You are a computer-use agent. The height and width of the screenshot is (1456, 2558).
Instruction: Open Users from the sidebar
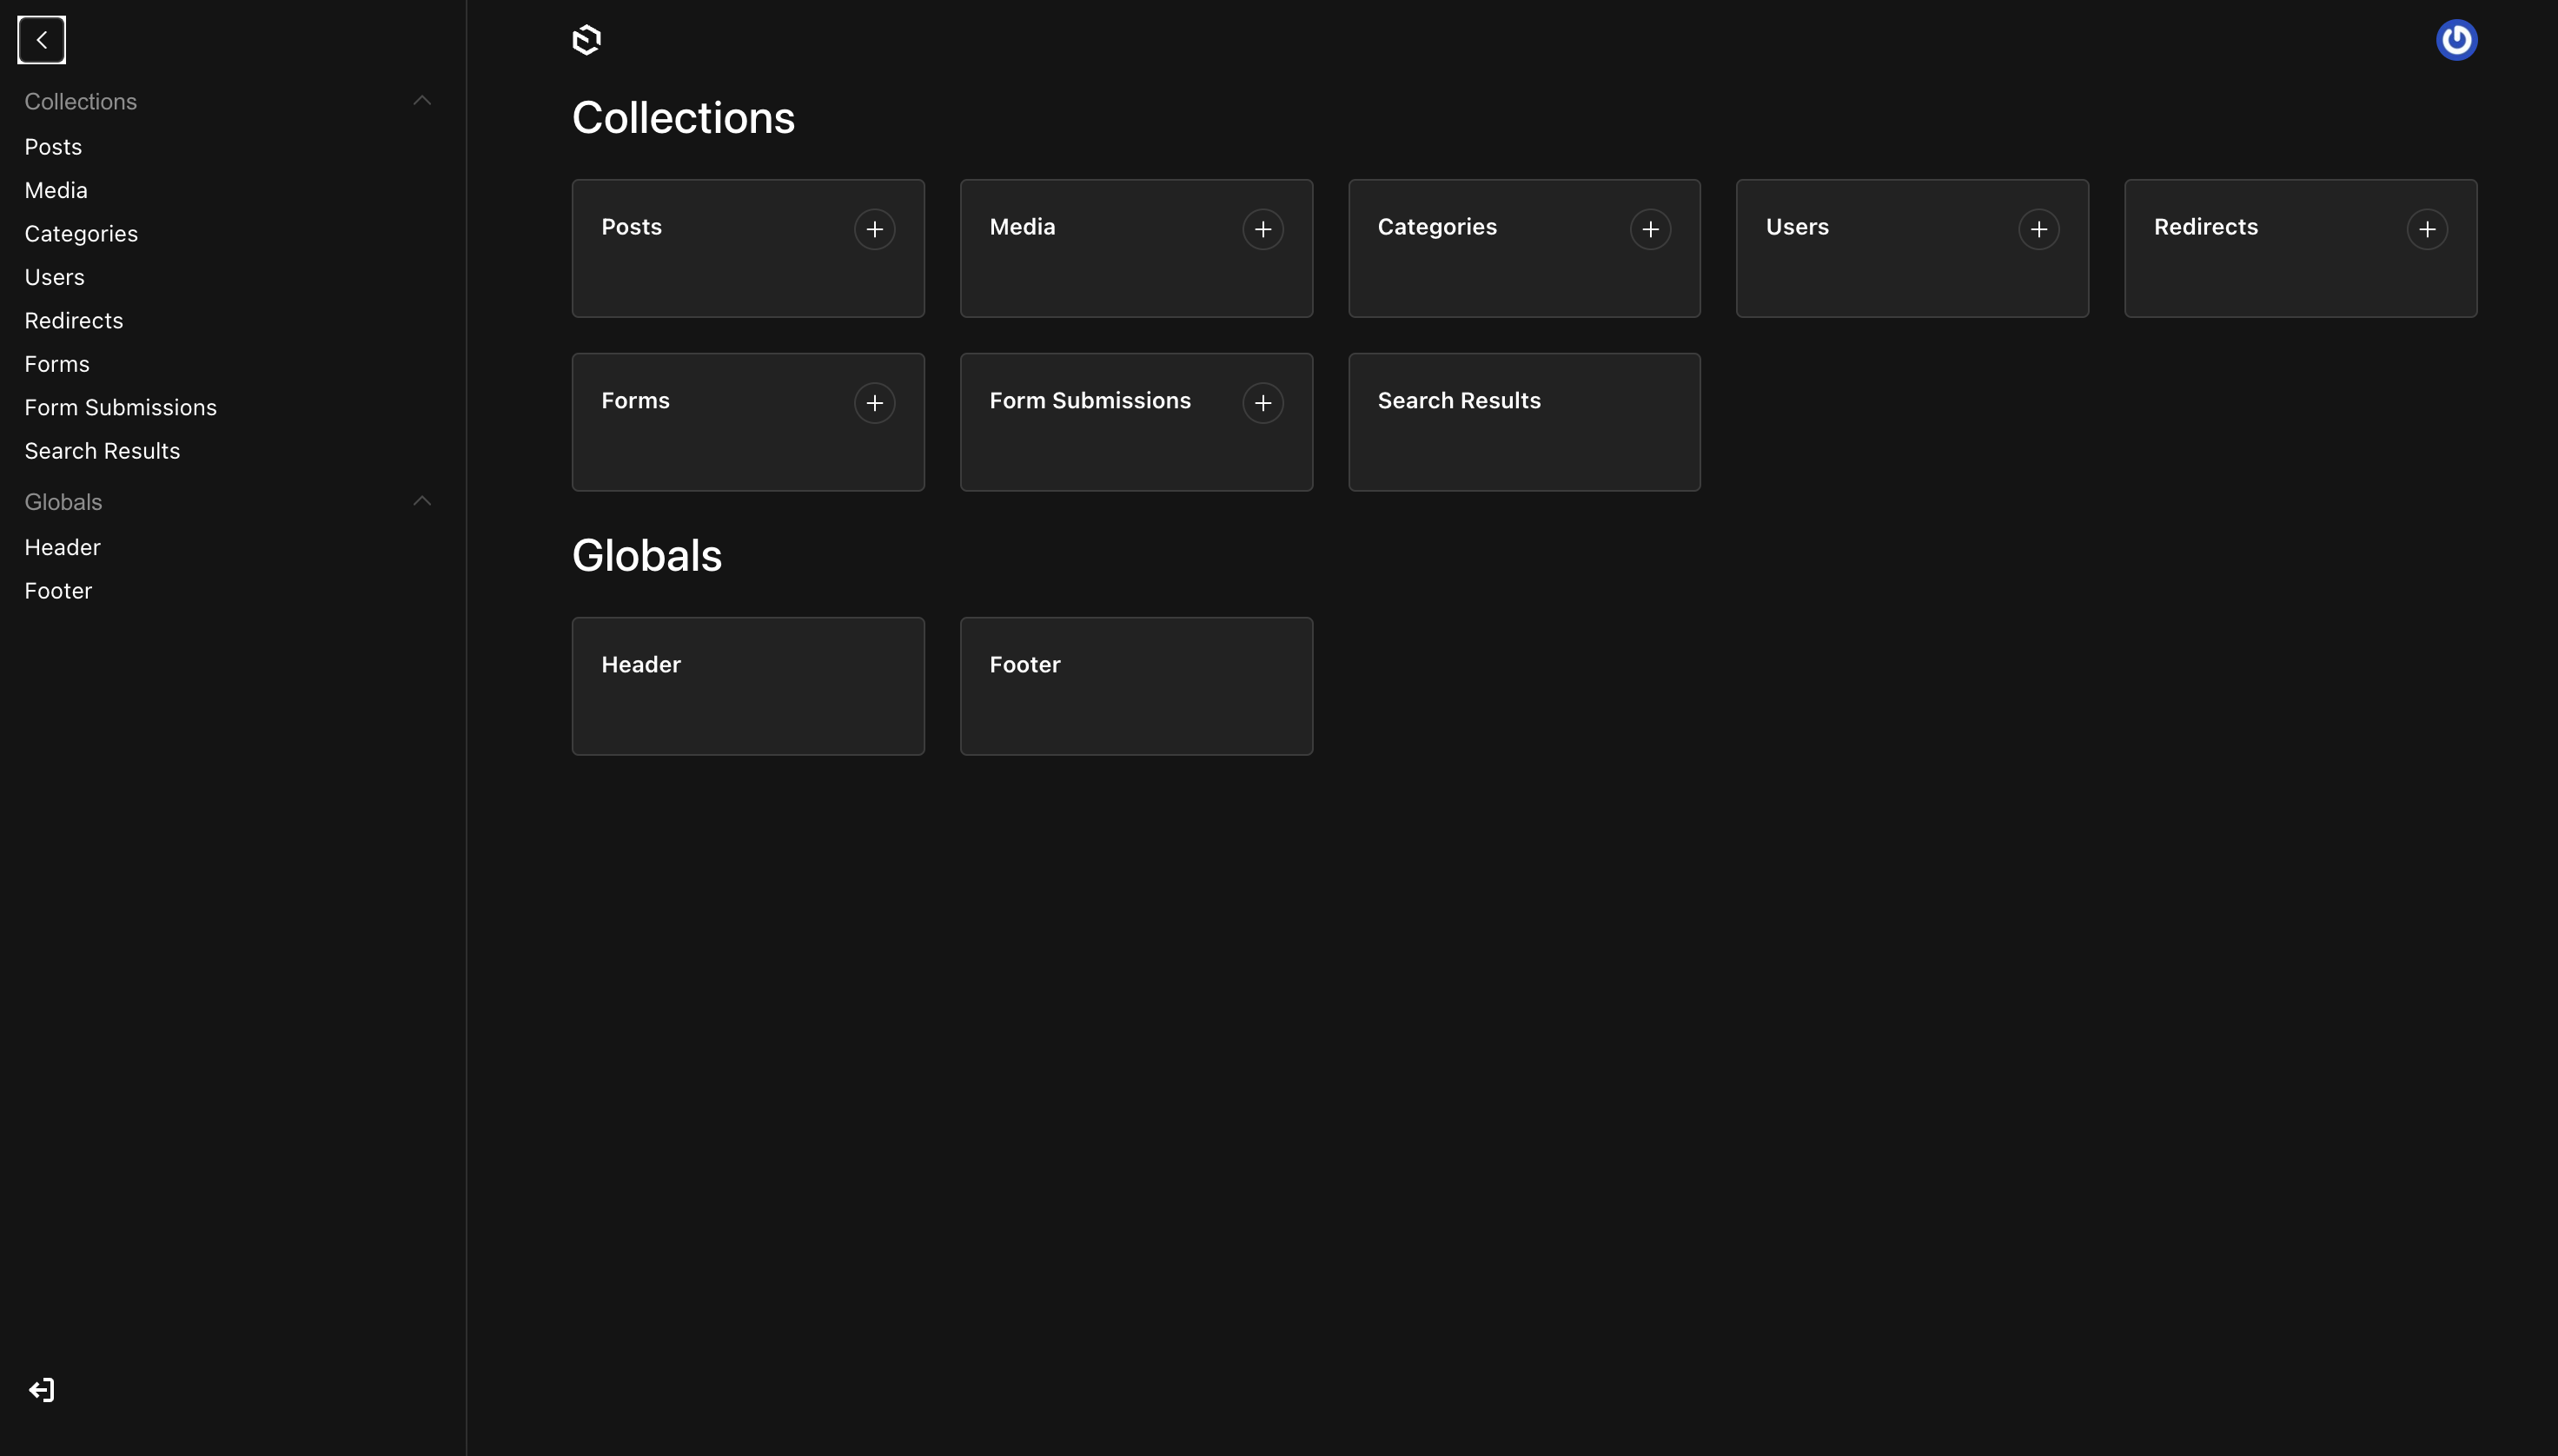(54, 277)
